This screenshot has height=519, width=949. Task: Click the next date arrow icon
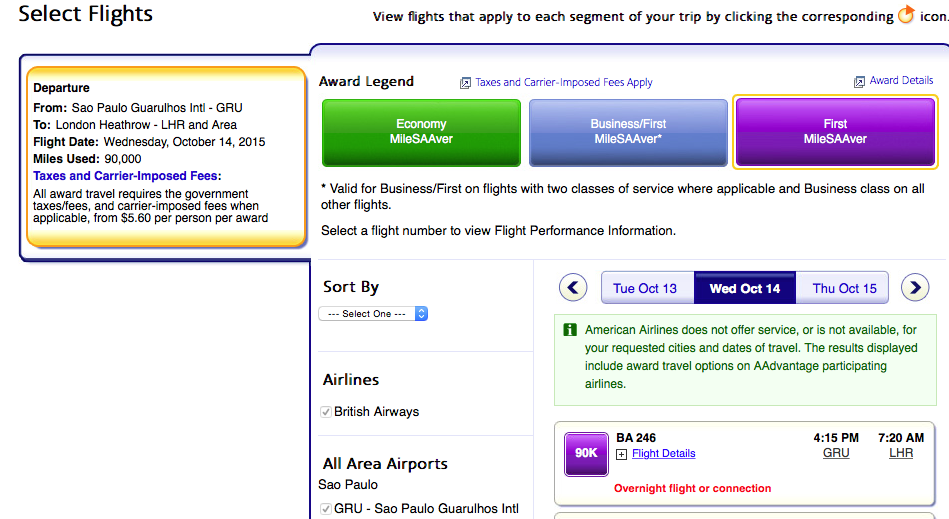(x=915, y=288)
